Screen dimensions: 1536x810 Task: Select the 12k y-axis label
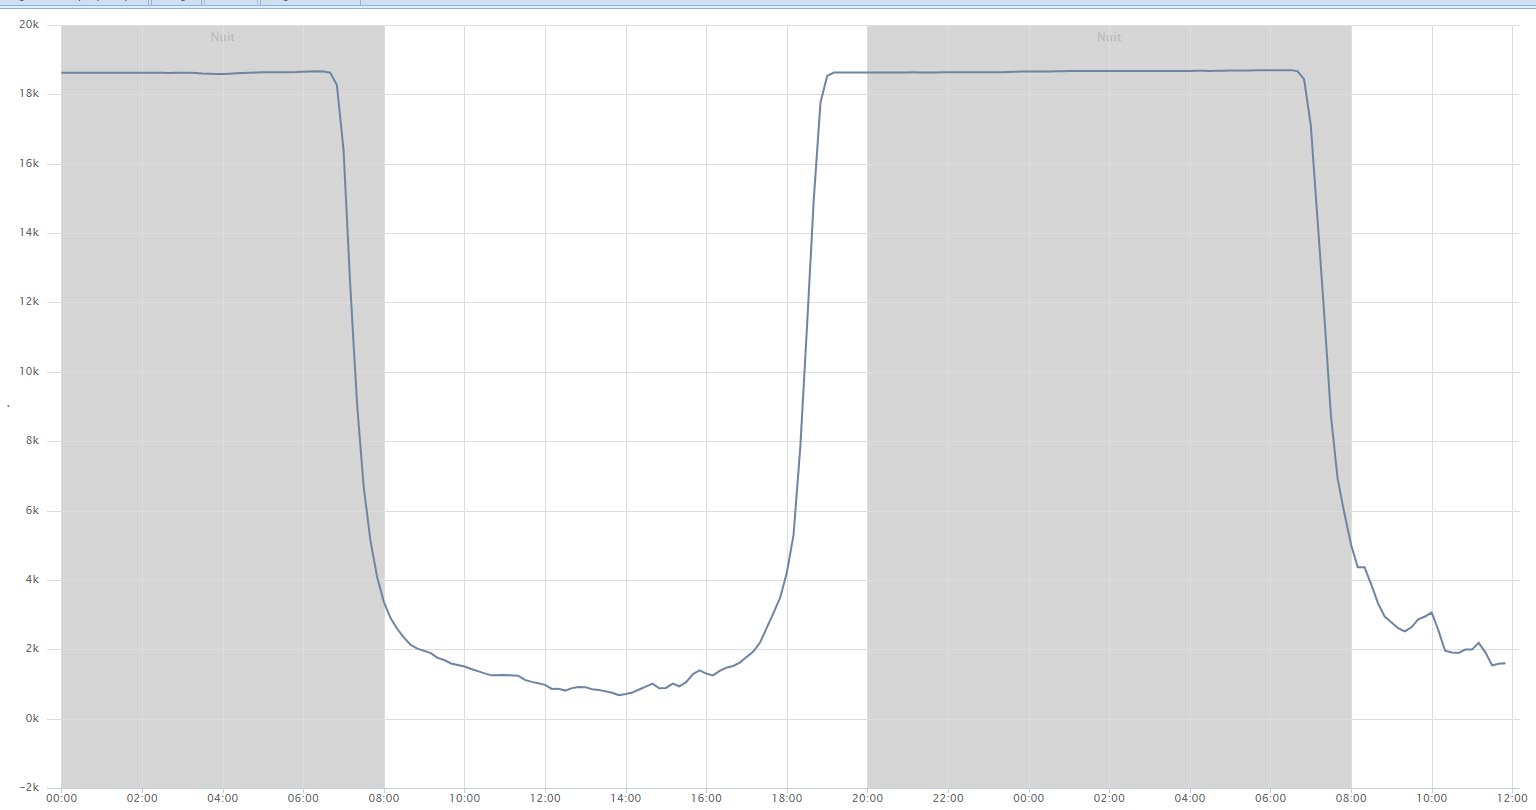[28, 302]
